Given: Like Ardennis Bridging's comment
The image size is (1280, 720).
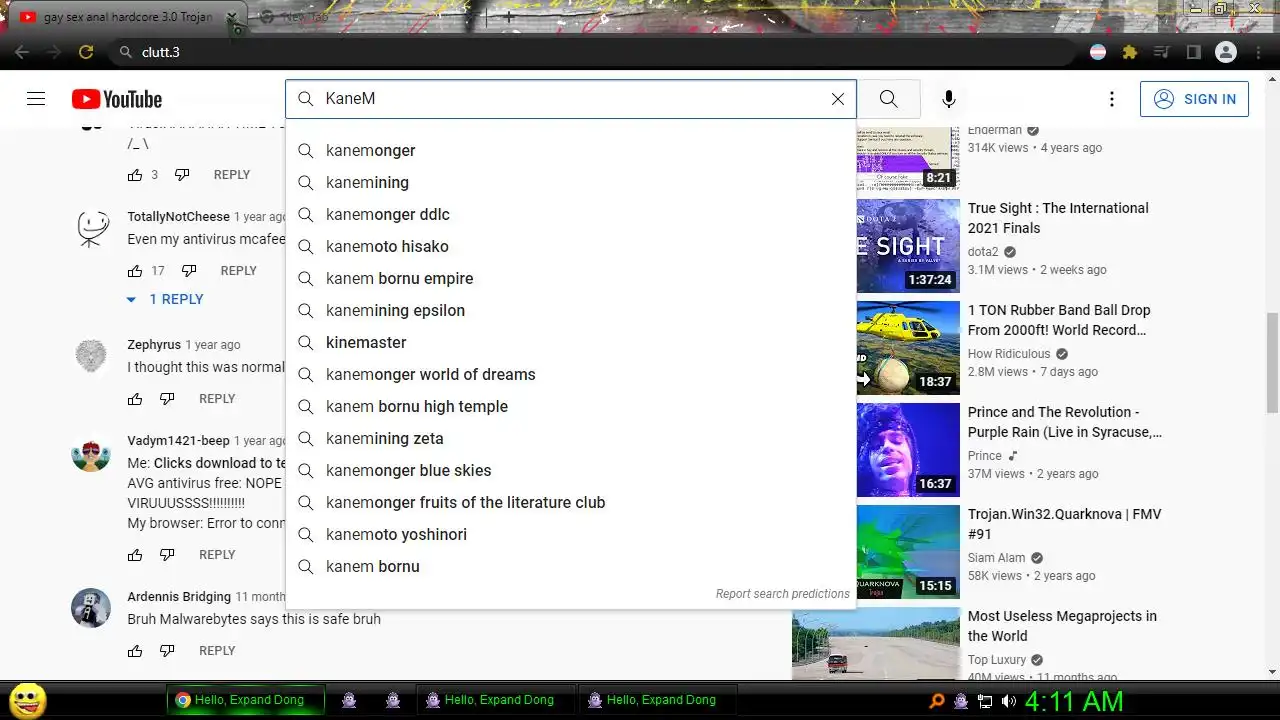Looking at the screenshot, I should [135, 651].
